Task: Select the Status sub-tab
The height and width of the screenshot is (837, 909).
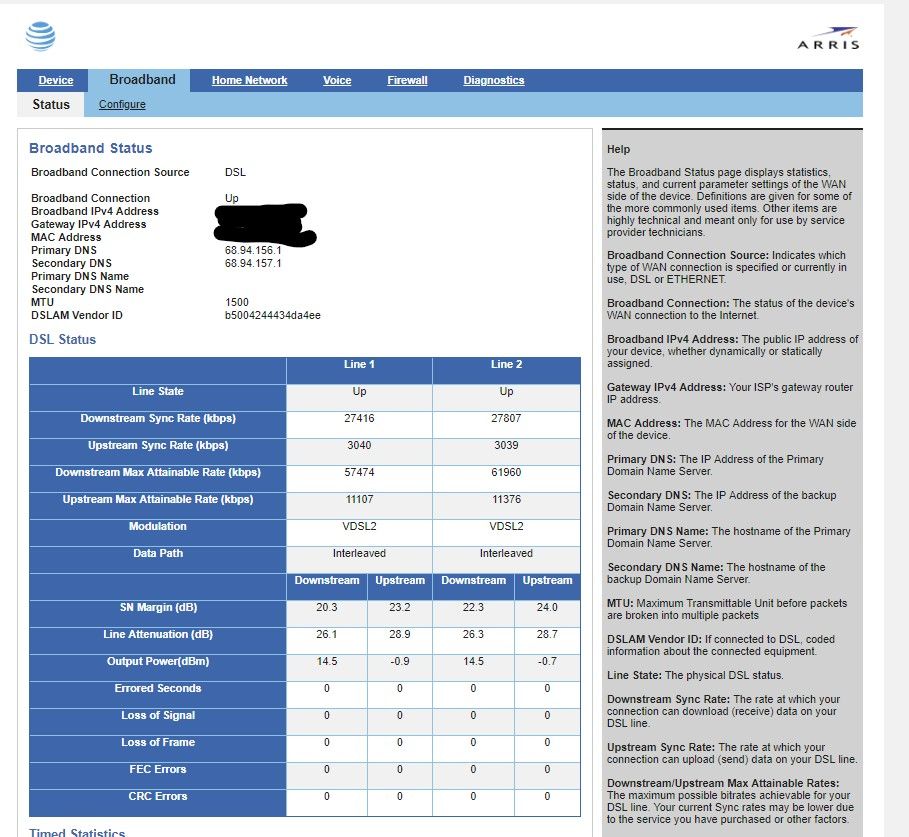Action: pos(51,104)
